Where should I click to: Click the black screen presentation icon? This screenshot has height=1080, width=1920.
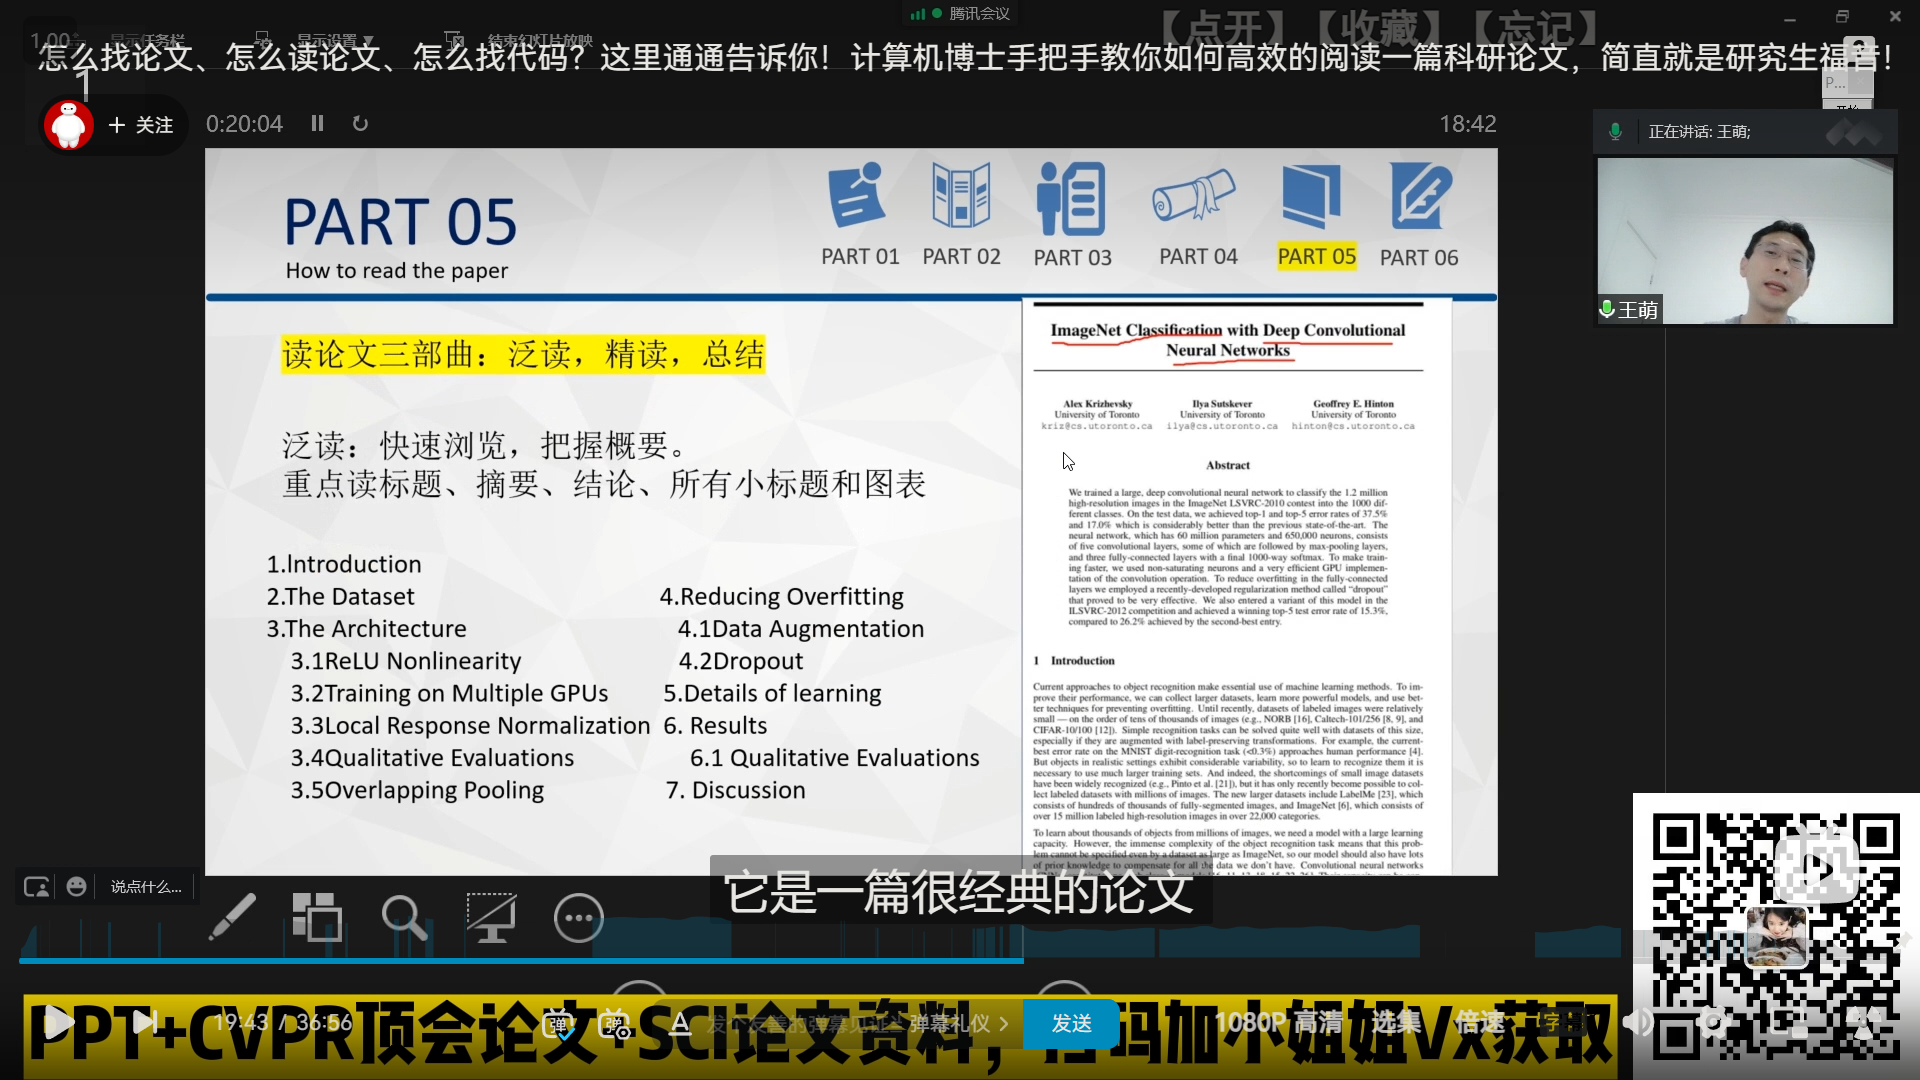[x=491, y=916]
